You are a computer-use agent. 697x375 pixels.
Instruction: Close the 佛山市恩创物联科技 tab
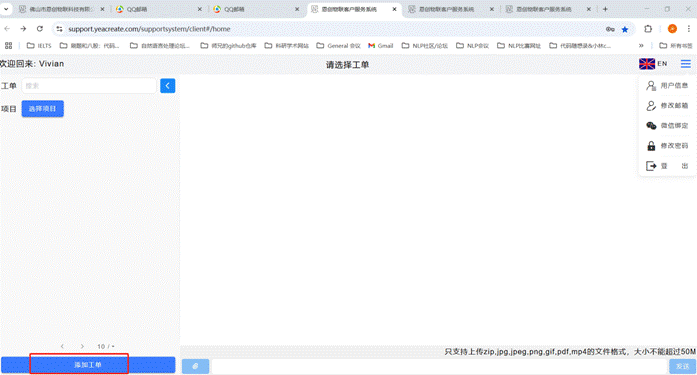pos(102,9)
